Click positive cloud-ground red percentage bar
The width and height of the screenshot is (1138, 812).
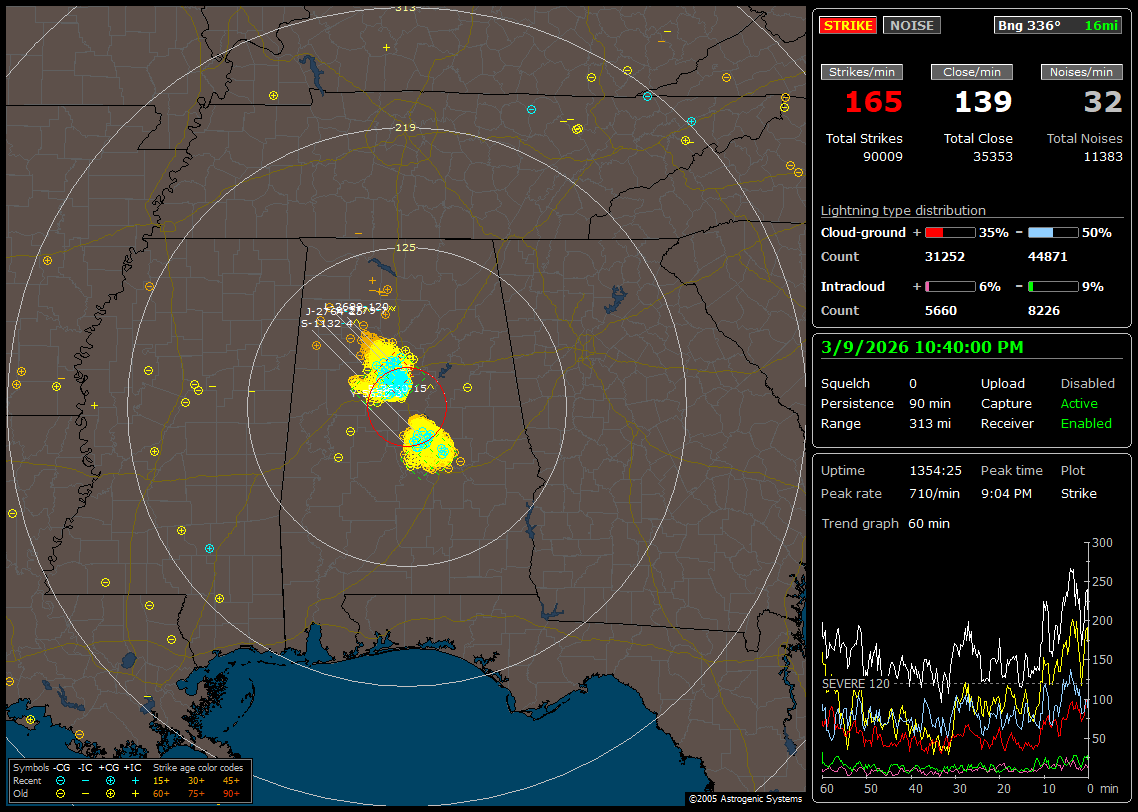pos(949,232)
